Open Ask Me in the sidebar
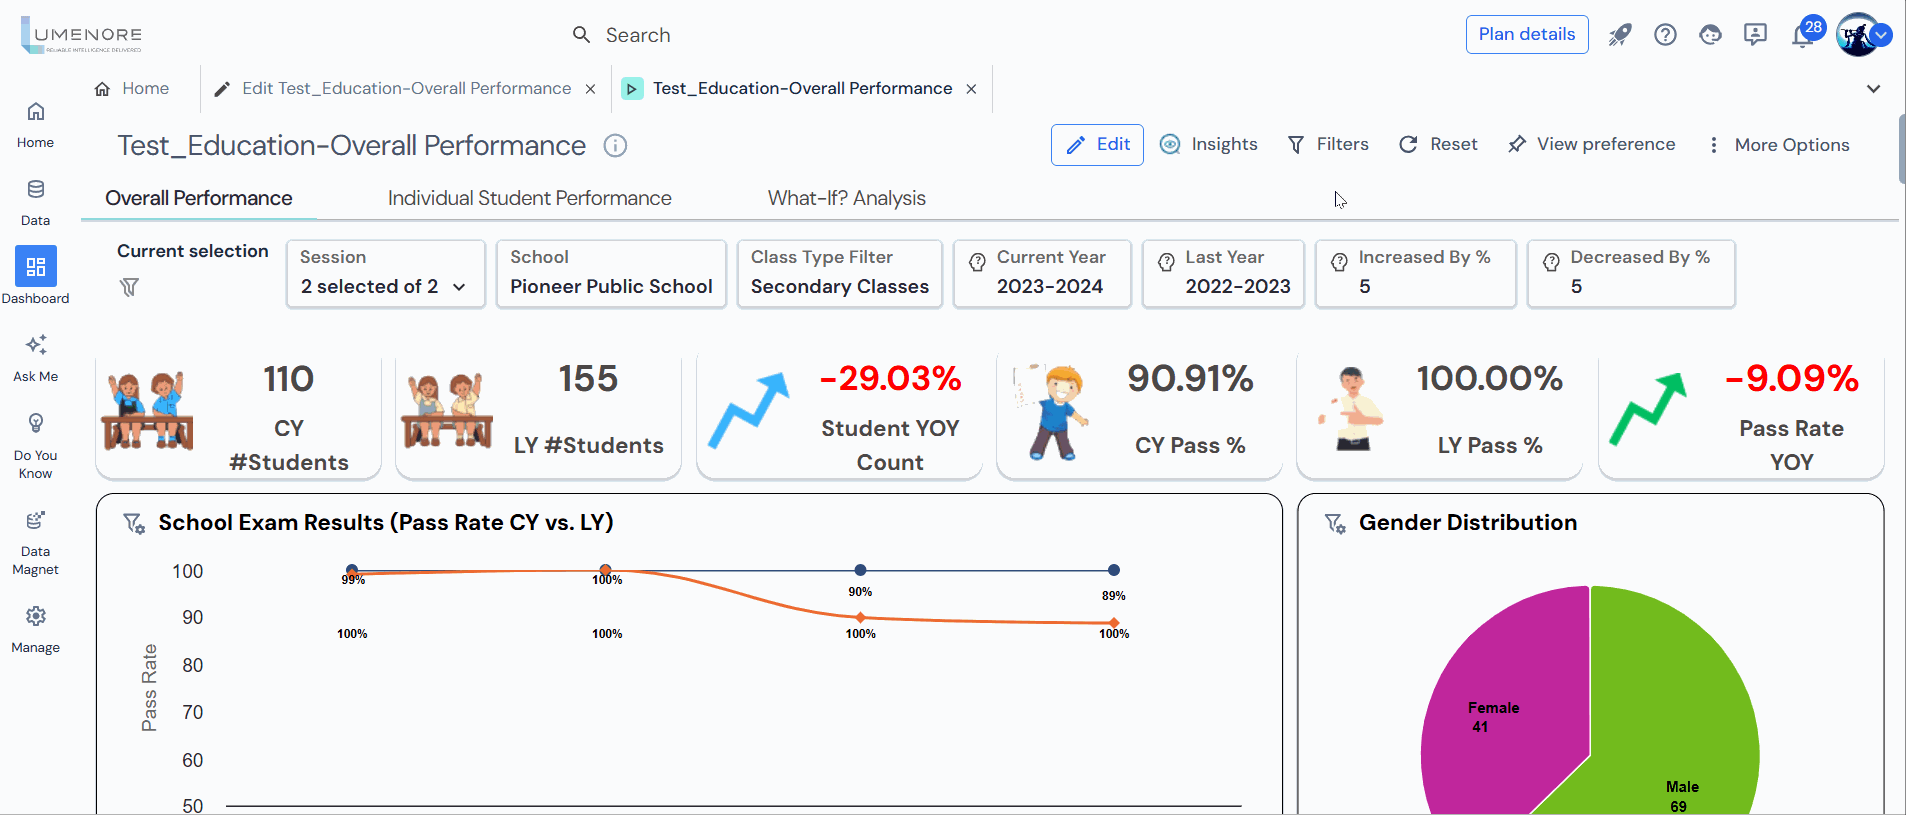The width and height of the screenshot is (1906, 815). pyautogui.click(x=36, y=346)
